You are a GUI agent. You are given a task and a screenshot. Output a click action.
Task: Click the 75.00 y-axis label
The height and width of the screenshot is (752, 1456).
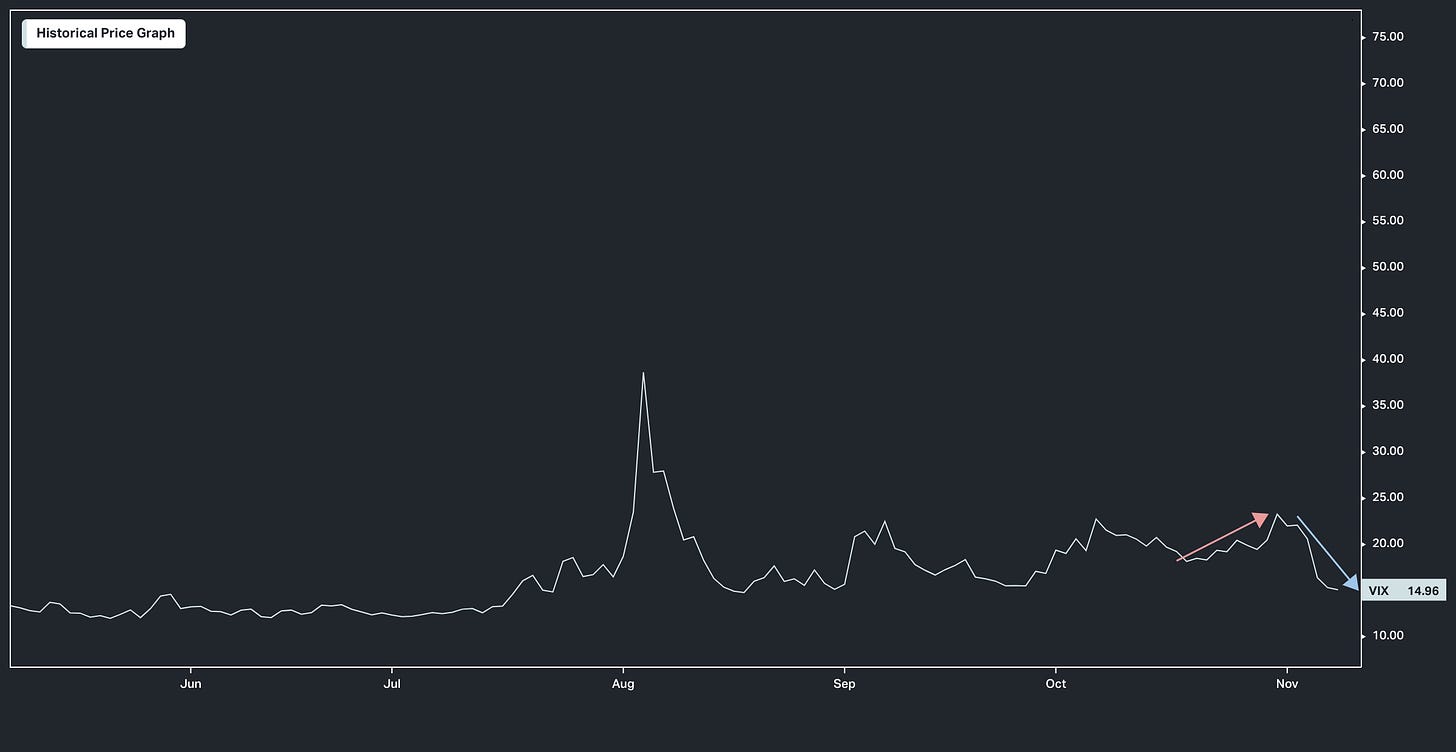(1388, 37)
